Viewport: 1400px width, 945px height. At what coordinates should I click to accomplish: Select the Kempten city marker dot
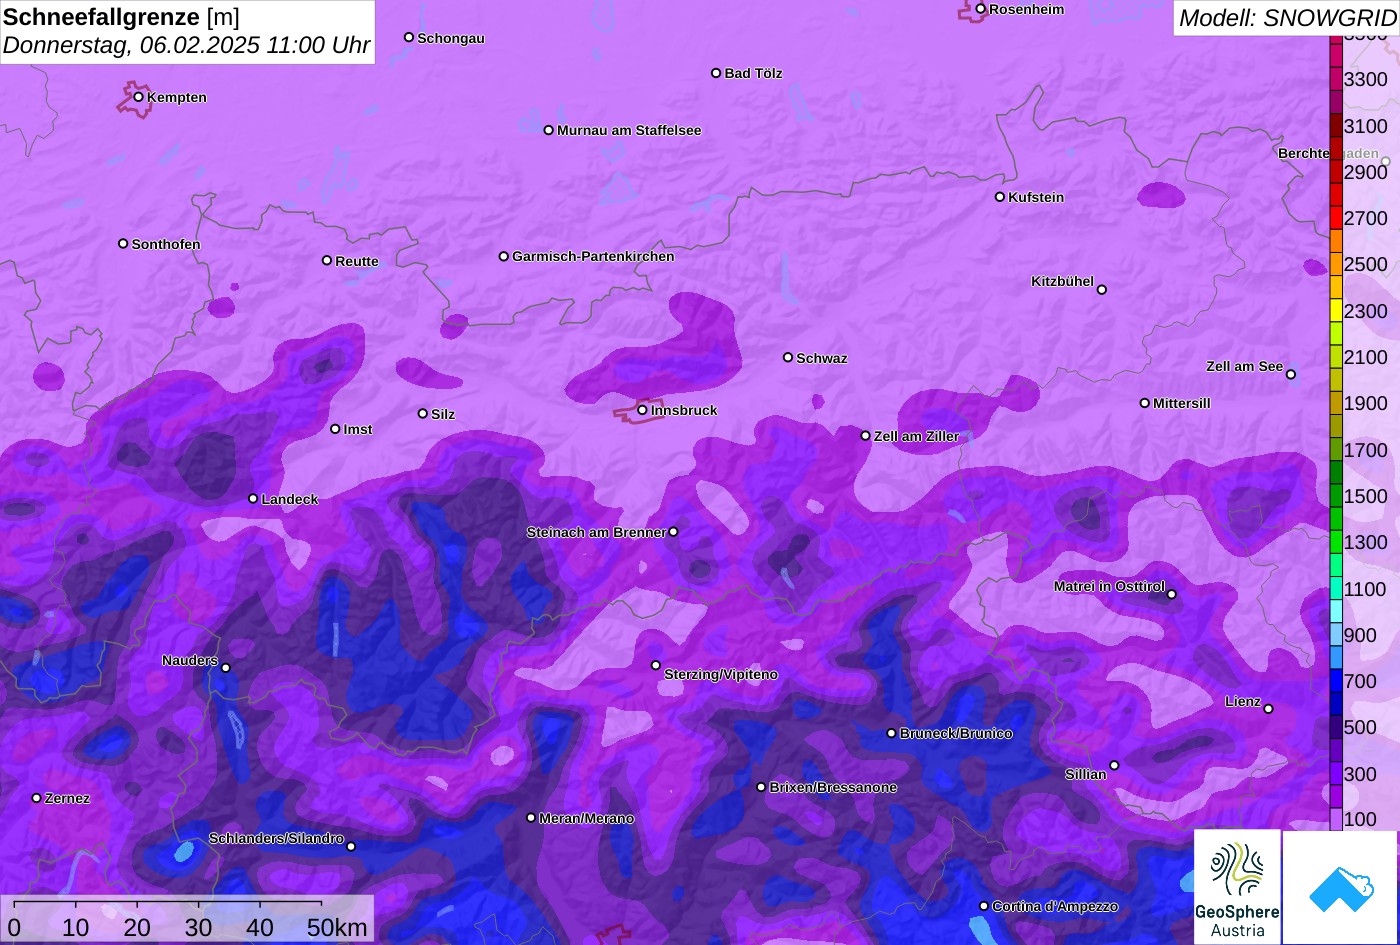click(x=139, y=97)
